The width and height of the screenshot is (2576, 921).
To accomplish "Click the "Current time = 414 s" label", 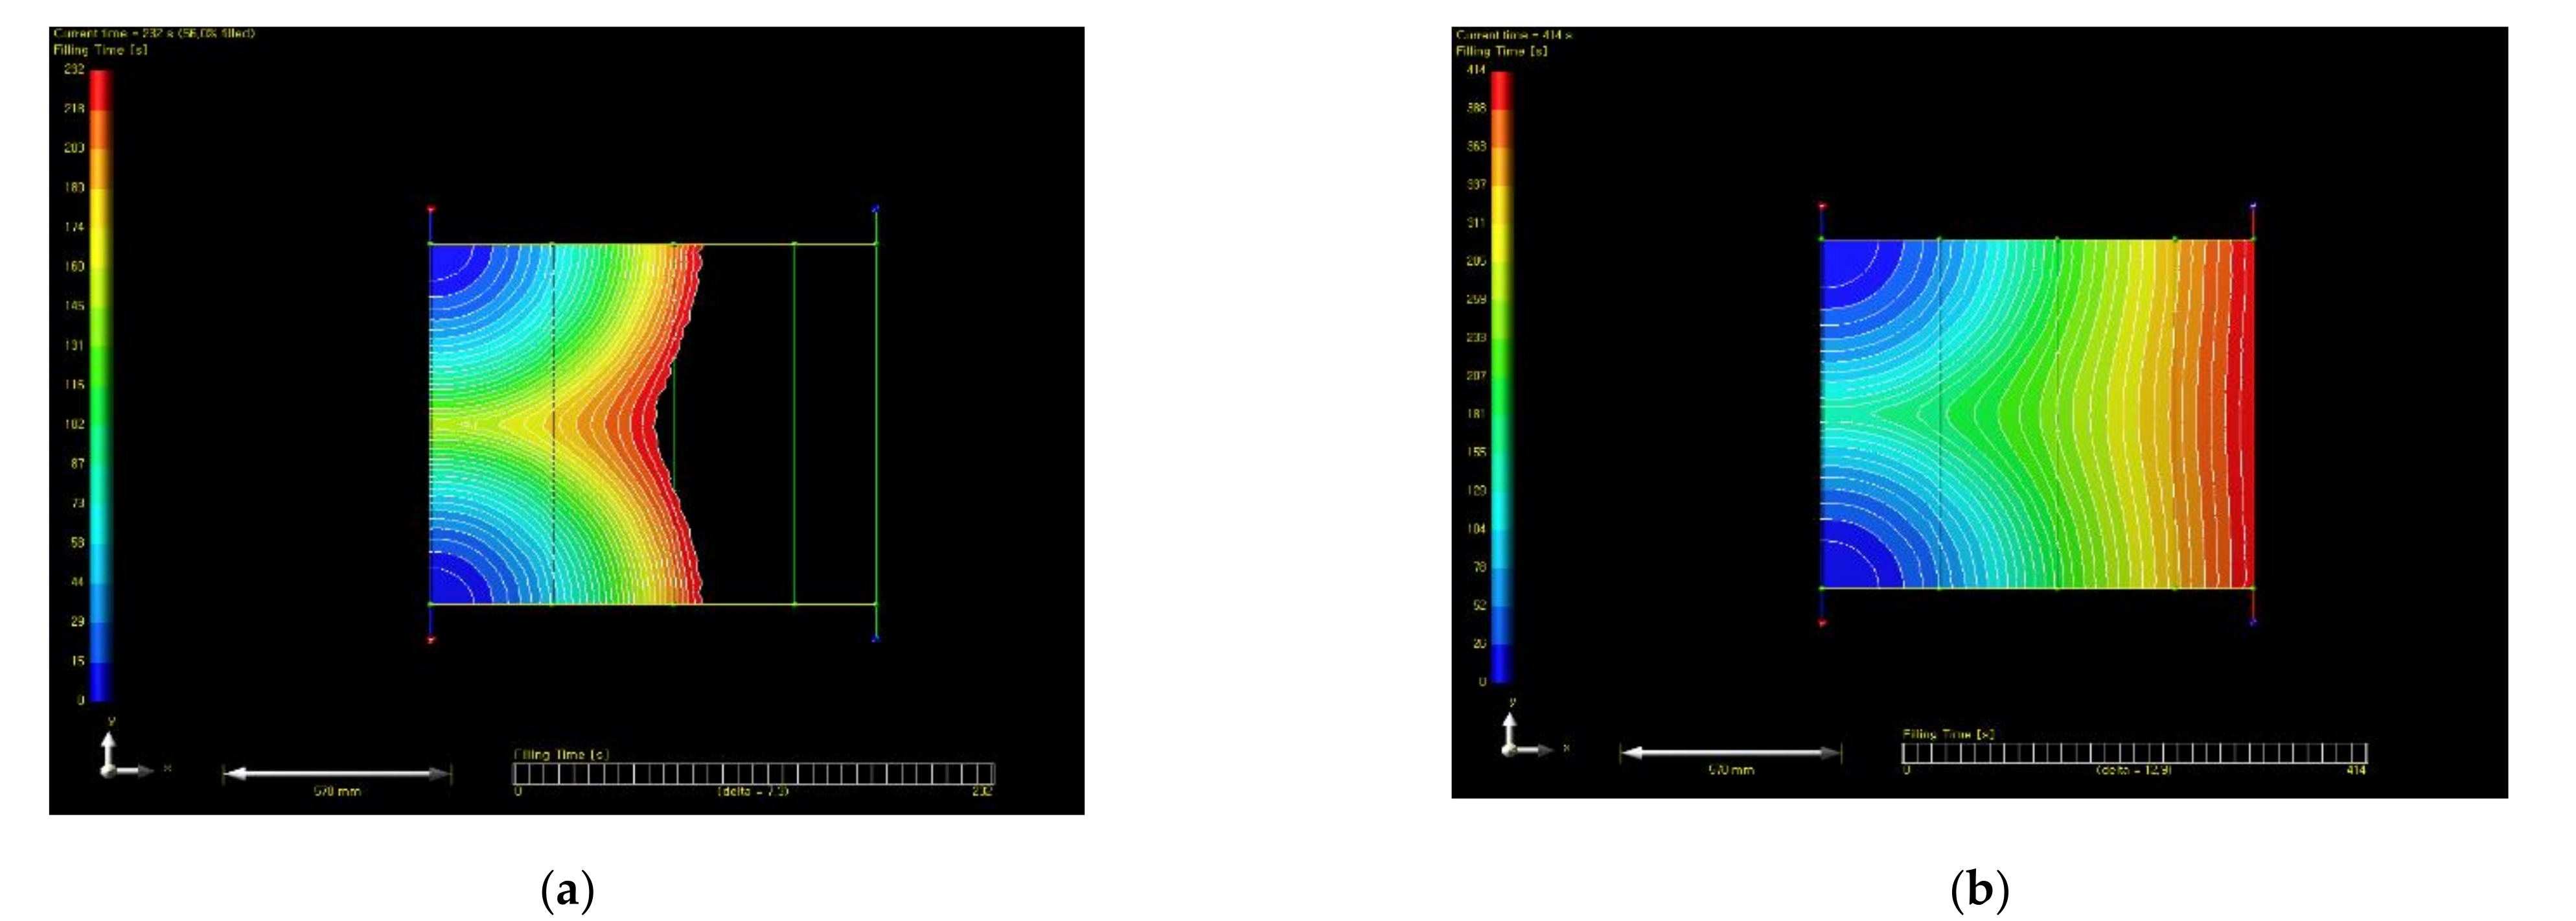I will click(1513, 35).
